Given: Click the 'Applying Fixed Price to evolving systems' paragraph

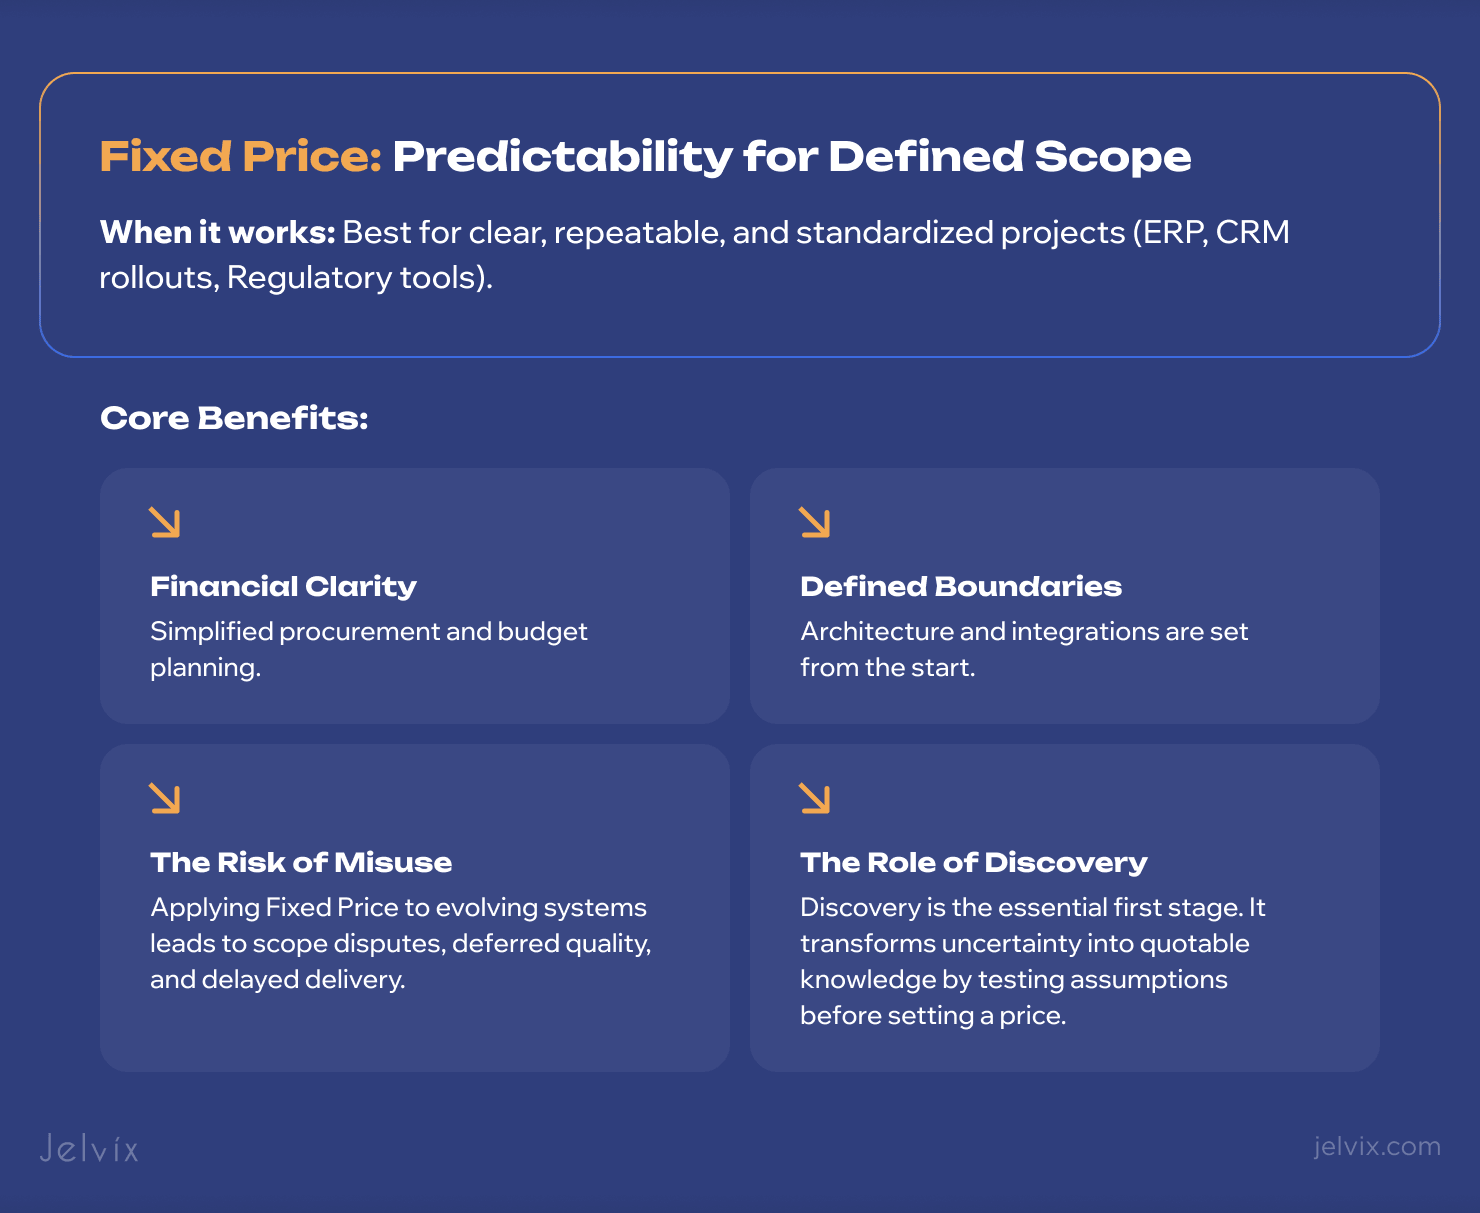Looking at the screenshot, I should coord(400,943).
